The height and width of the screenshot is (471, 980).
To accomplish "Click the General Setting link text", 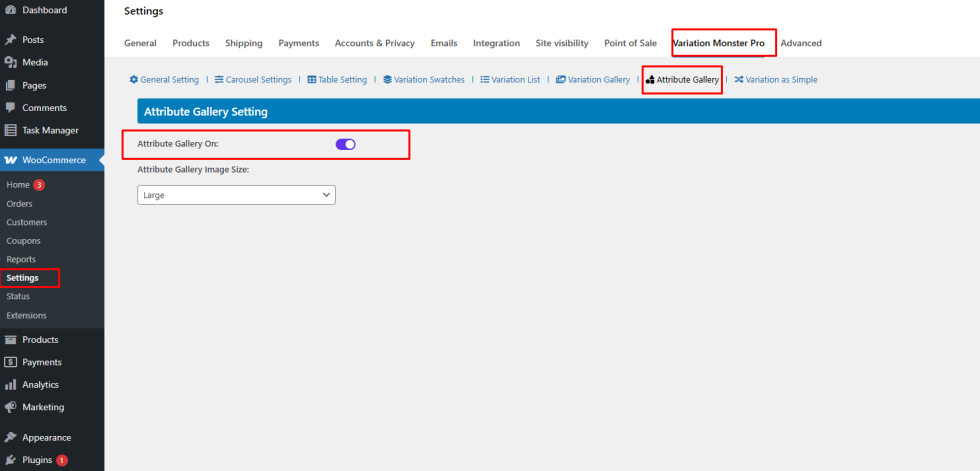I will [x=169, y=80].
